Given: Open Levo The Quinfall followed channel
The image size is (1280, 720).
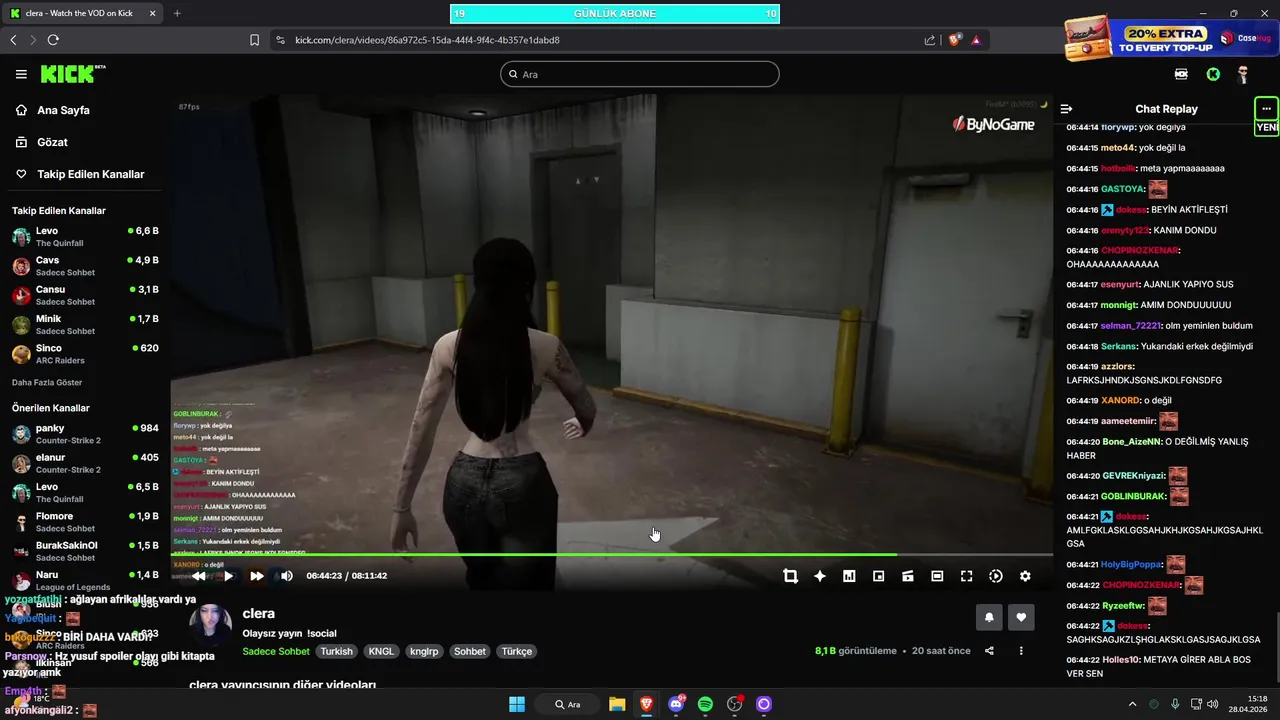Looking at the screenshot, I should coord(85,237).
